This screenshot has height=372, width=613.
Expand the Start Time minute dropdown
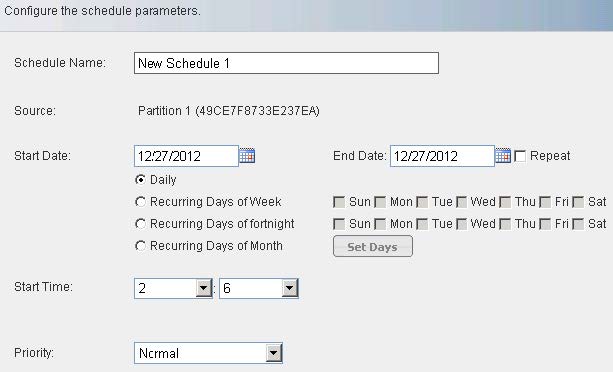click(x=290, y=288)
